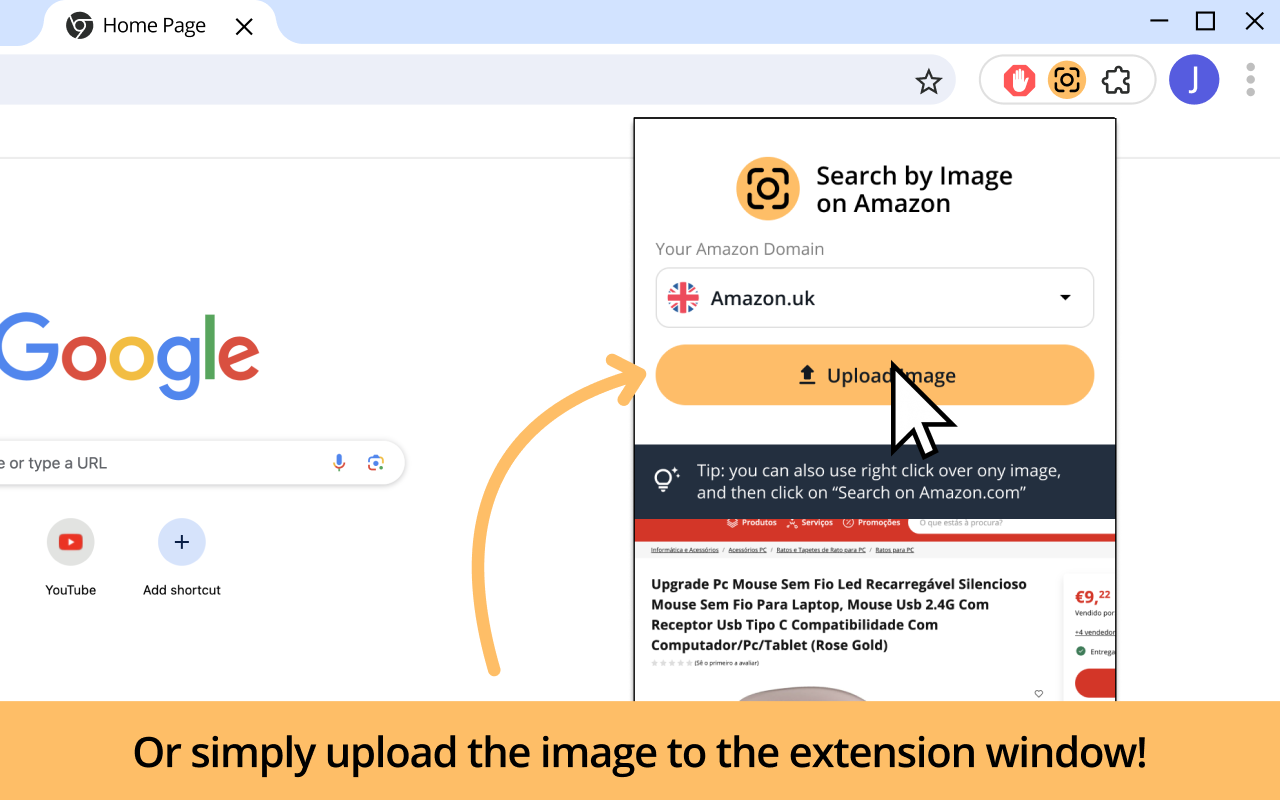Start voice search with the microphone icon

point(339,462)
